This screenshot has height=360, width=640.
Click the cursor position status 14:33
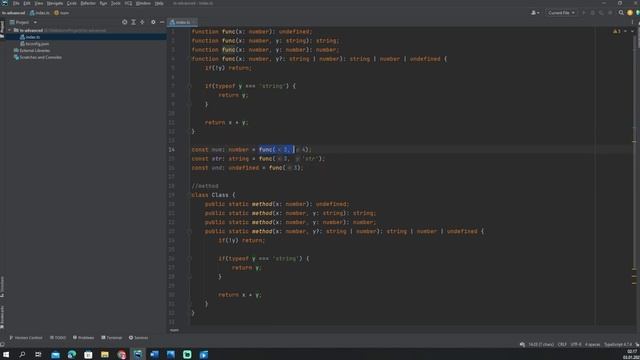(x=541, y=345)
